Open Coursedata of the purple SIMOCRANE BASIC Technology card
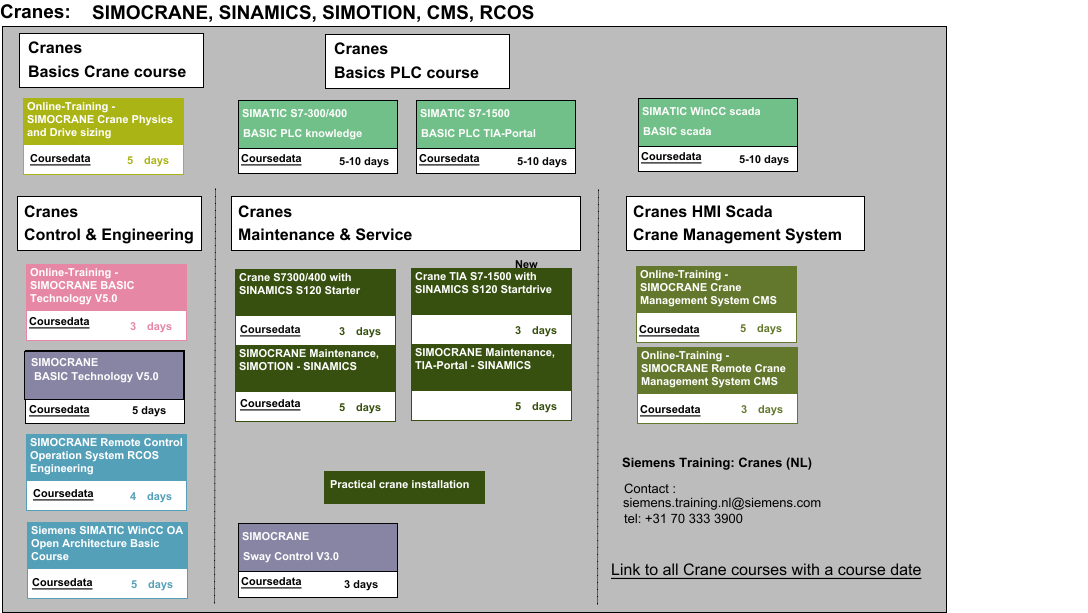1088x613 pixels. click(x=59, y=410)
